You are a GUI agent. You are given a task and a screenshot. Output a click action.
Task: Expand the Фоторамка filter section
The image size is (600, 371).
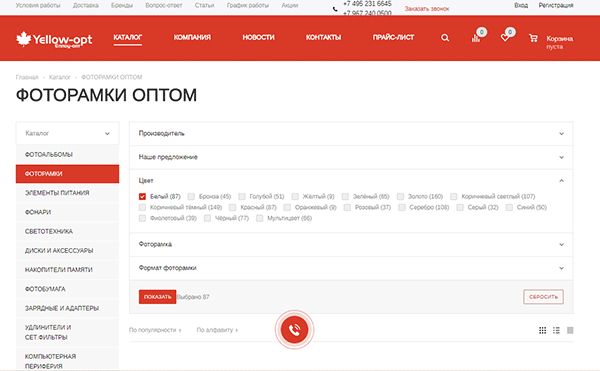point(351,244)
